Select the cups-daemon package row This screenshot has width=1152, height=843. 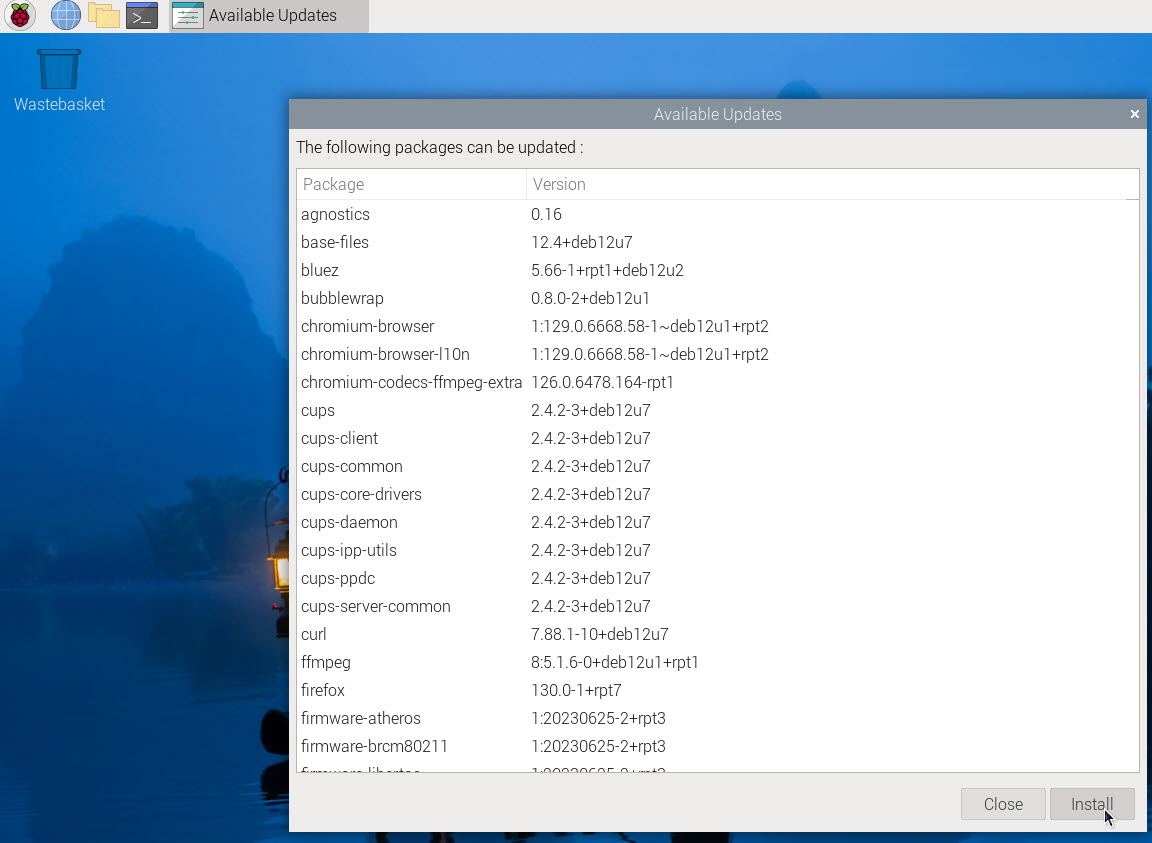718,523
